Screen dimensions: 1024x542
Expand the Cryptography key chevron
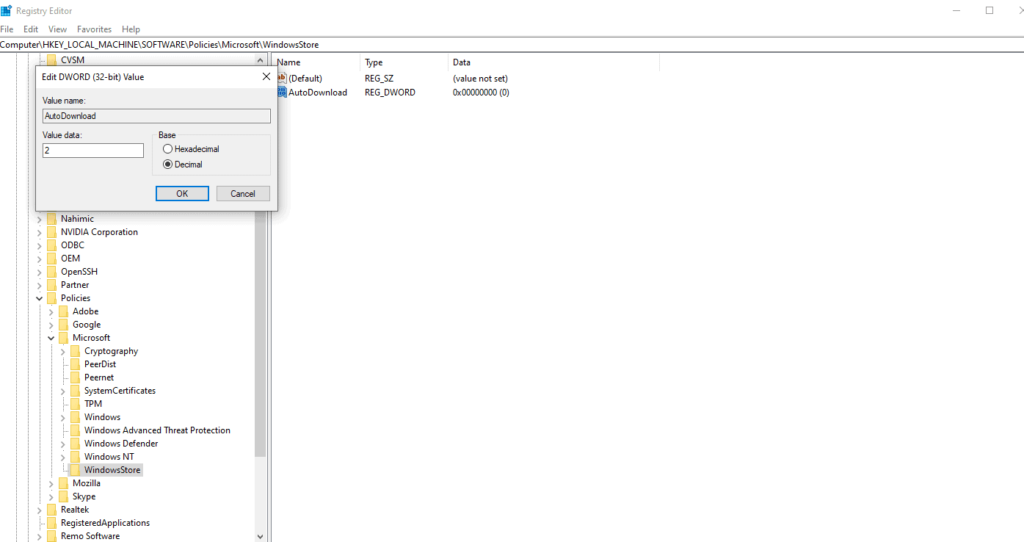point(63,351)
